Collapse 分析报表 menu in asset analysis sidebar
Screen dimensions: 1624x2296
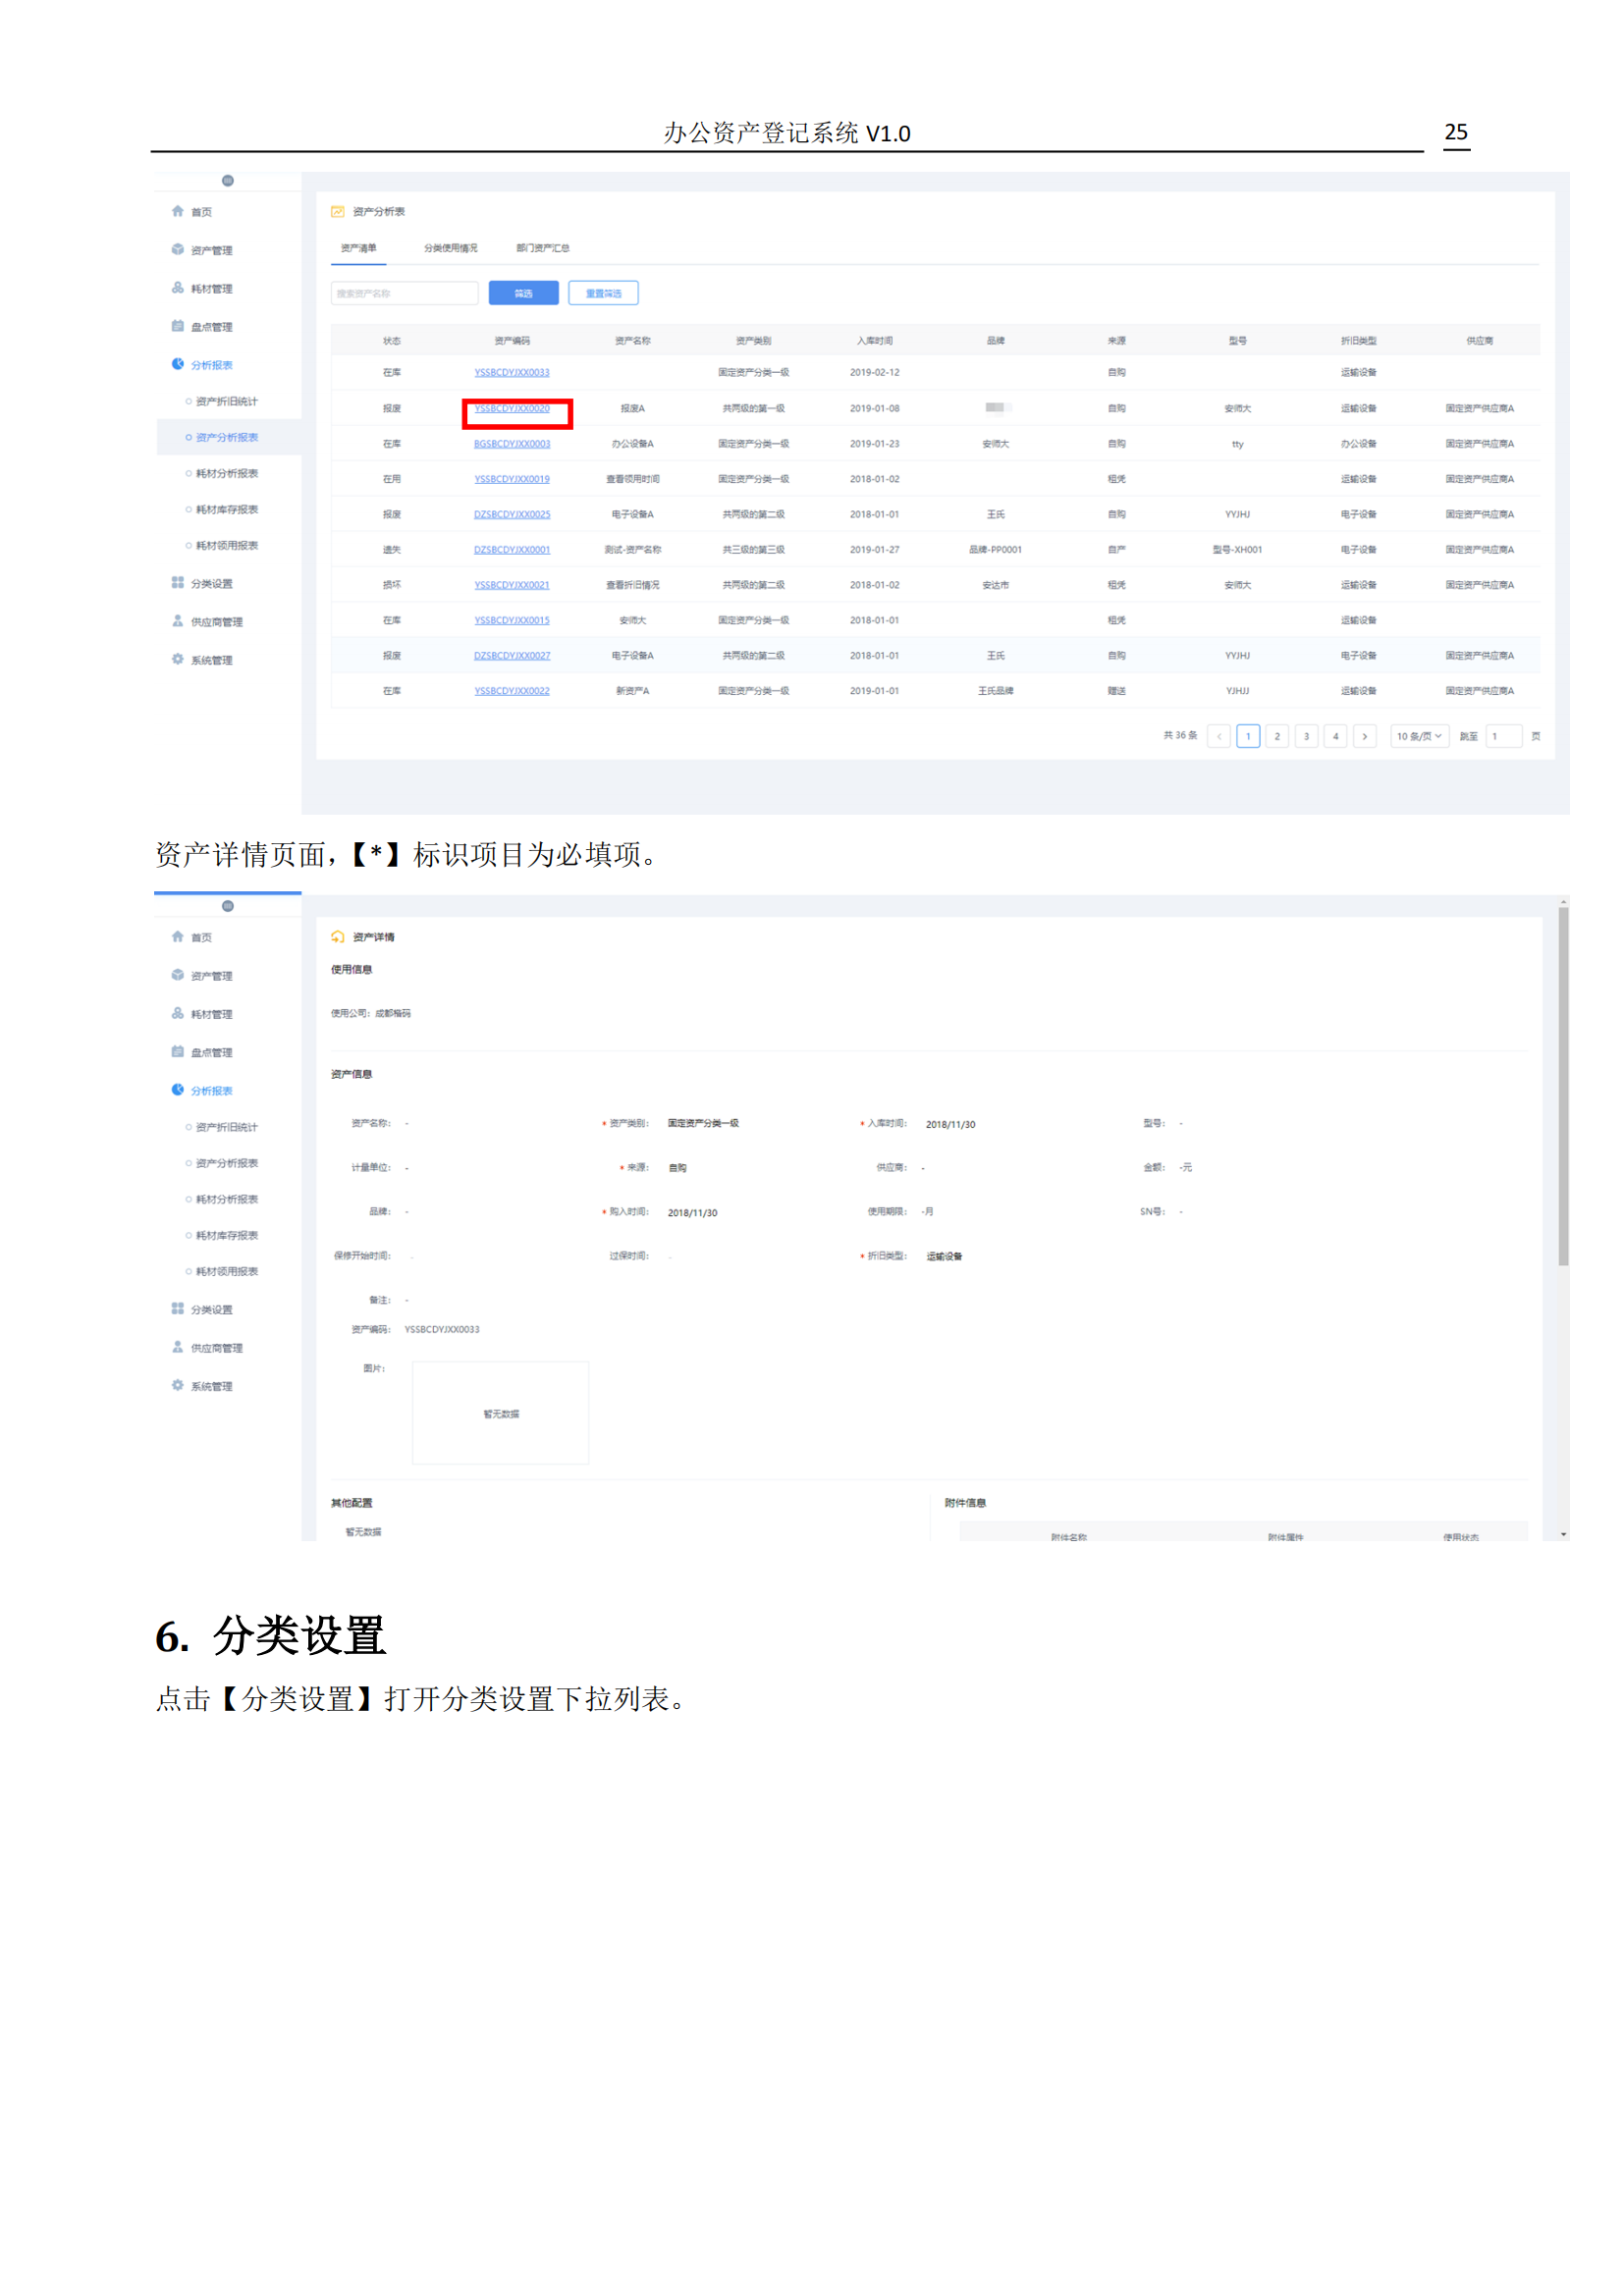pyautogui.click(x=212, y=365)
